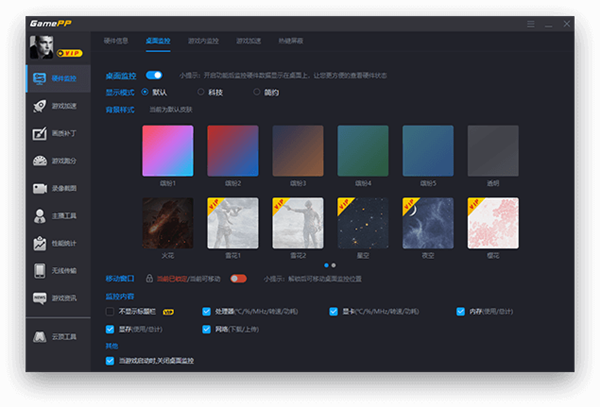Toggle the red move-window lock switch
This screenshot has height=407, width=600.
pyautogui.click(x=238, y=278)
